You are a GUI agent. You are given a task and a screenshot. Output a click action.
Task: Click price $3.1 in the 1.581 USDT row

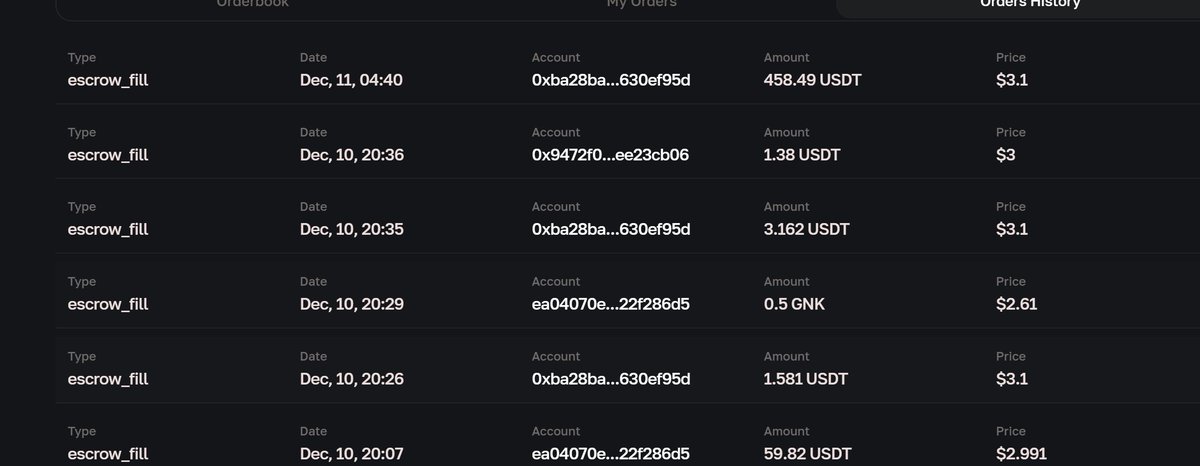click(1012, 379)
